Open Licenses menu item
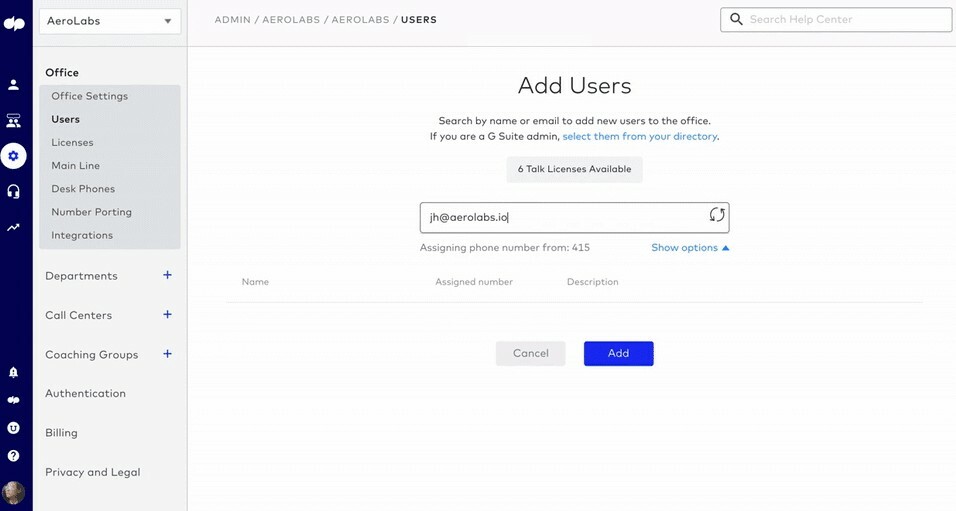Image resolution: width=956 pixels, height=511 pixels. (72, 142)
